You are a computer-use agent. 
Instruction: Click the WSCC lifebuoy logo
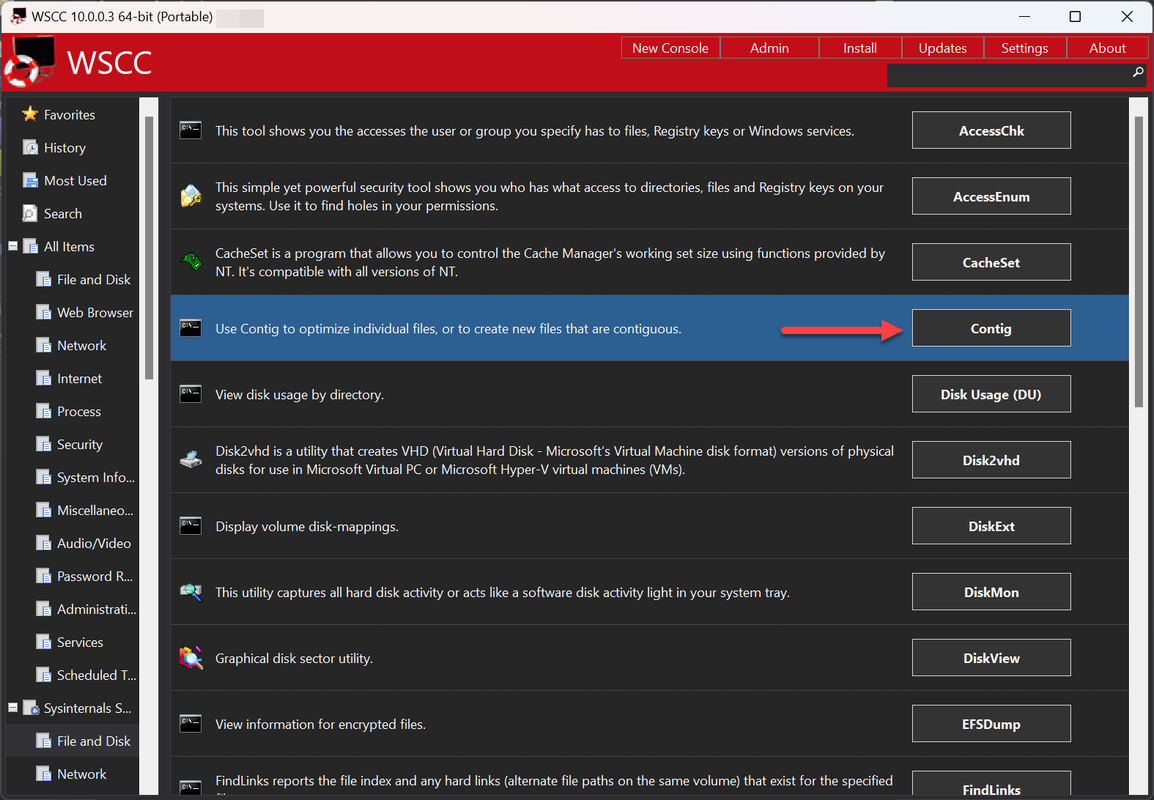(x=30, y=62)
